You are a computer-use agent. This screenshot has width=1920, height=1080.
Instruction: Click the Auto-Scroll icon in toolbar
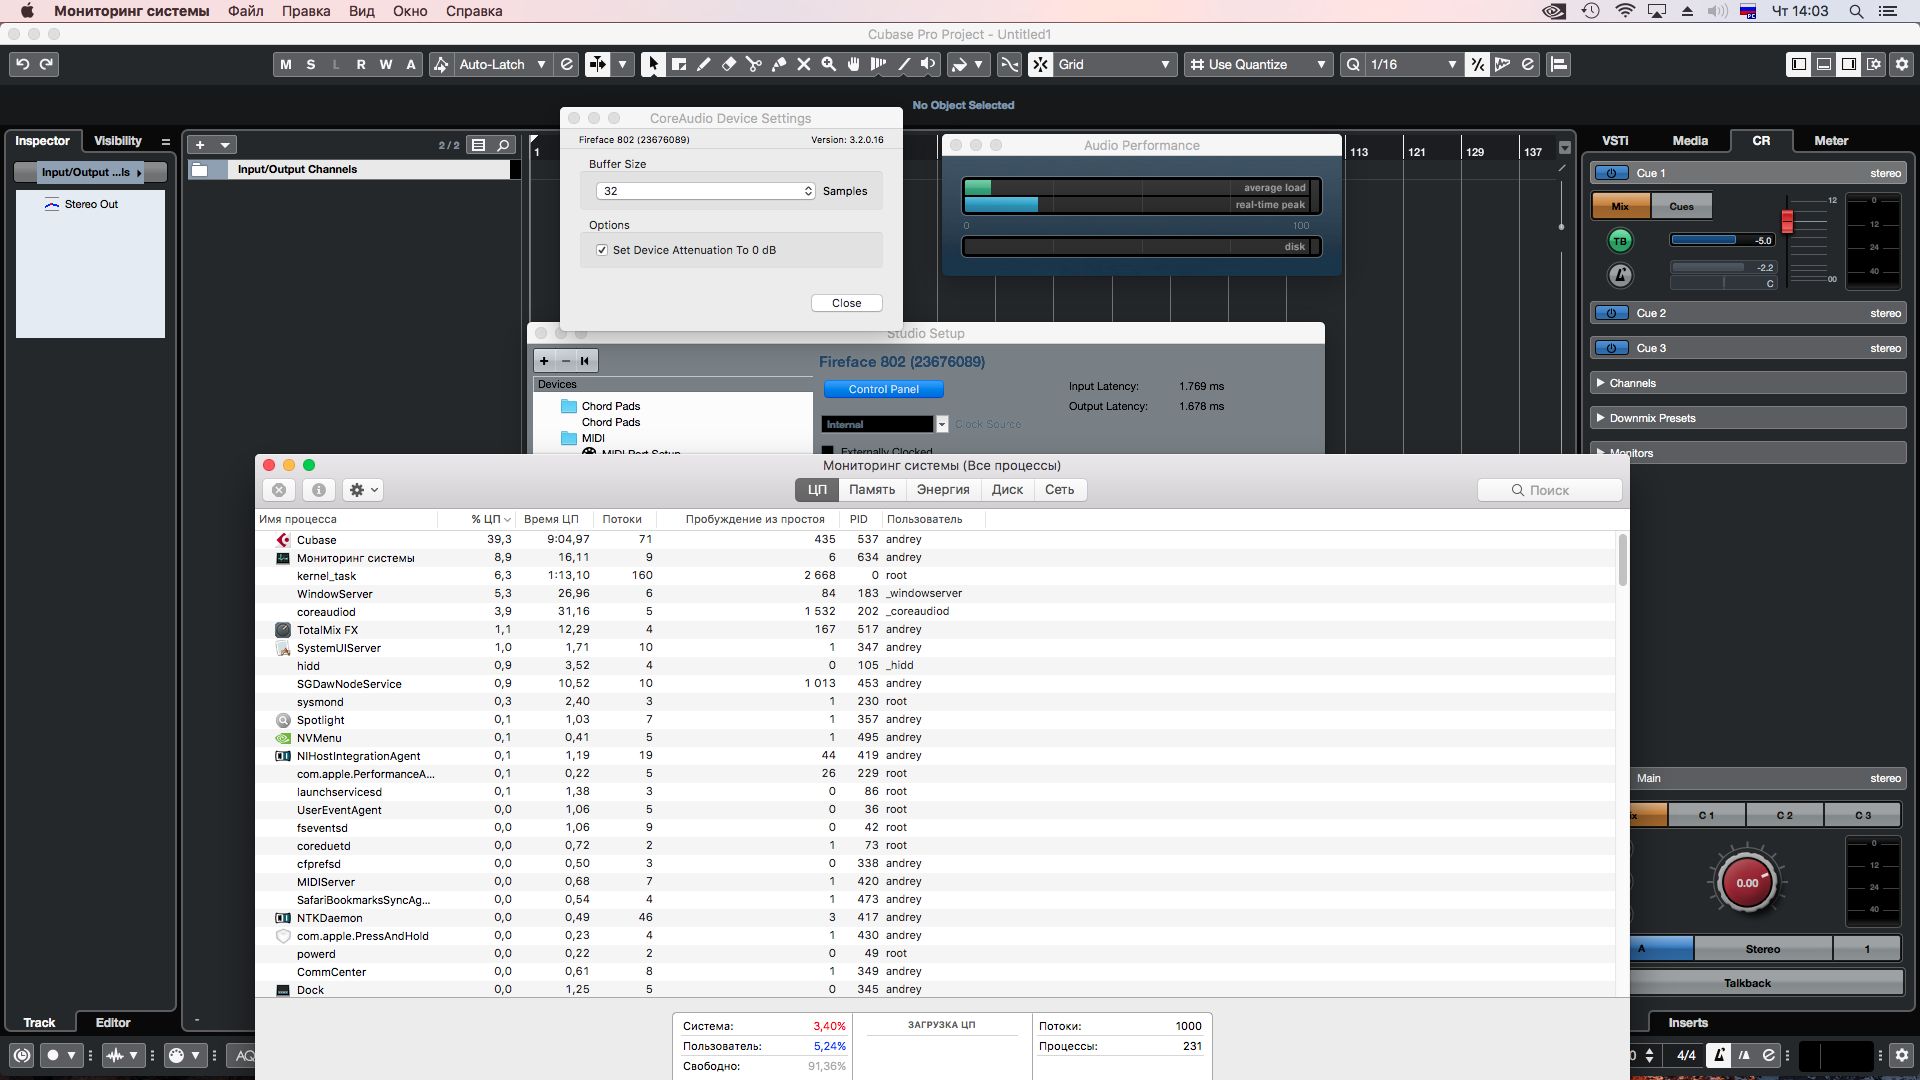point(598,64)
